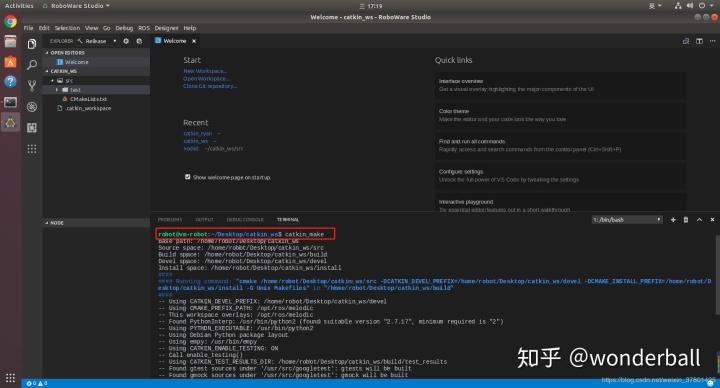Open the Search view in activity bar

(32, 65)
